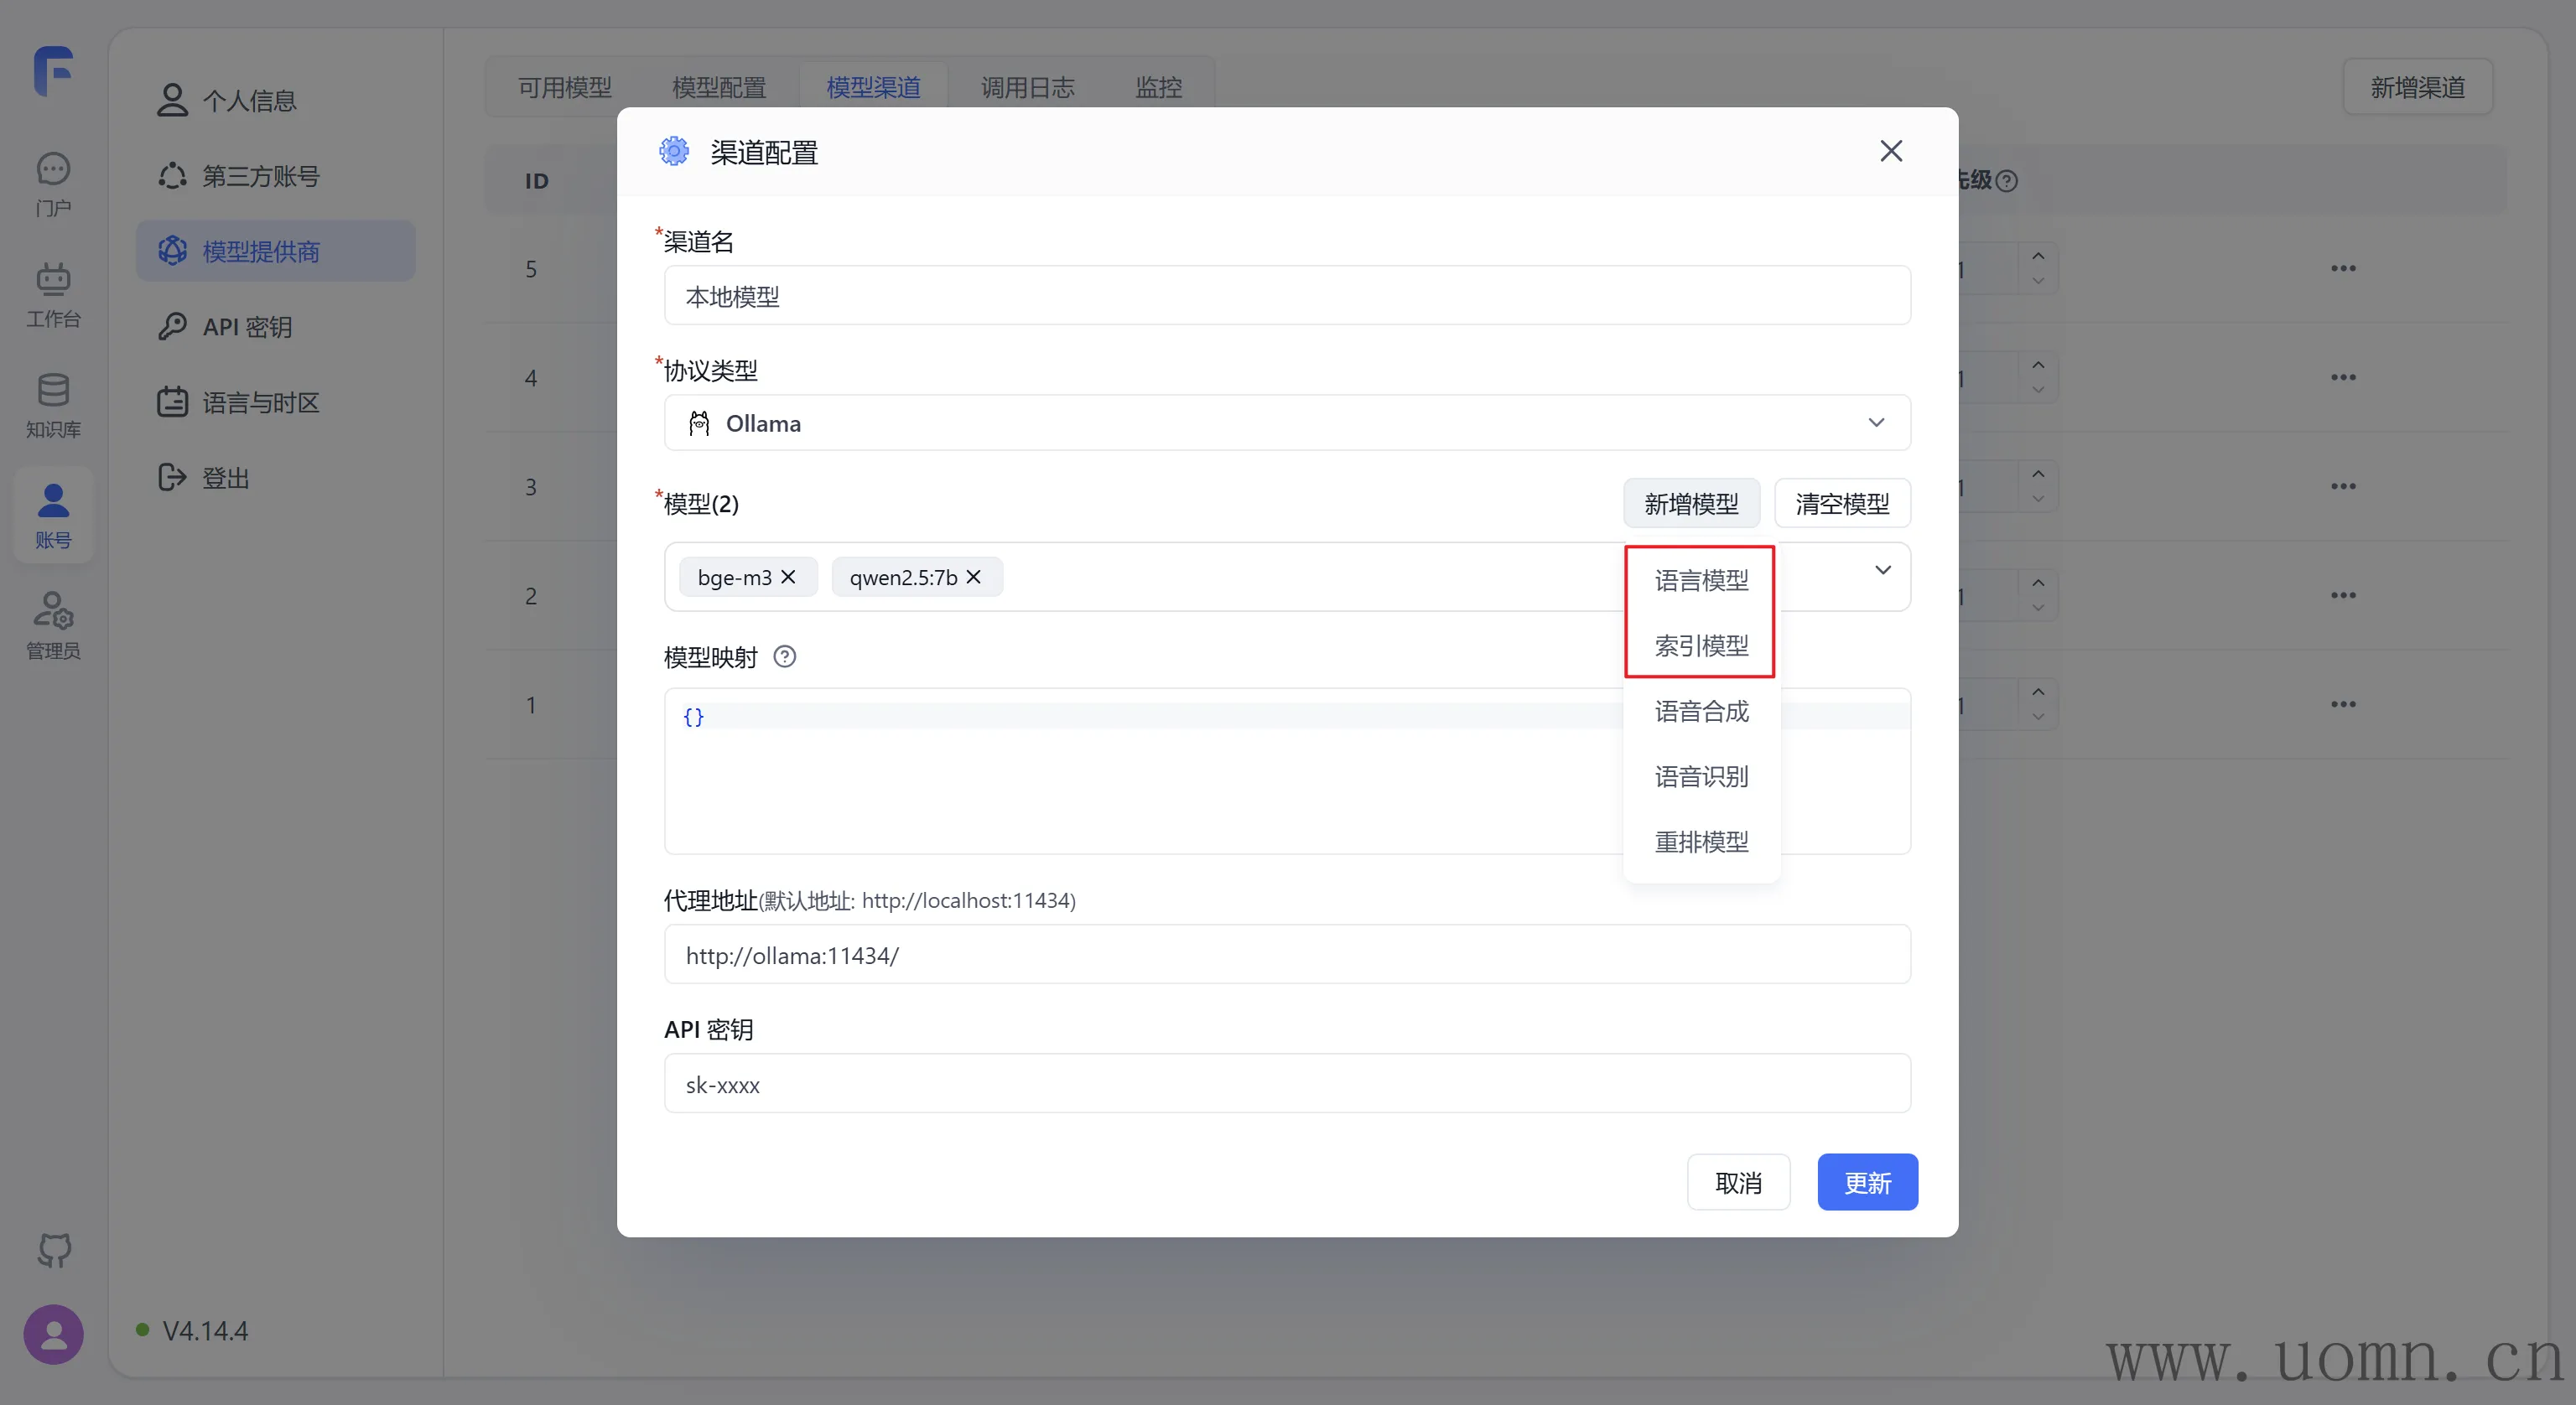Choose 语音合成 from the list

pos(1701,711)
